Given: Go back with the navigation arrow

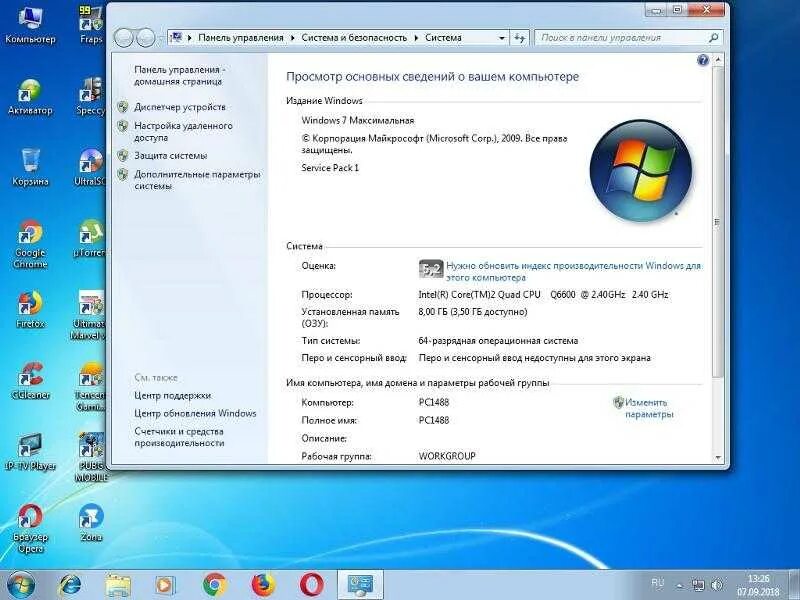Looking at the screenshot, I should [x=123, y=38].
